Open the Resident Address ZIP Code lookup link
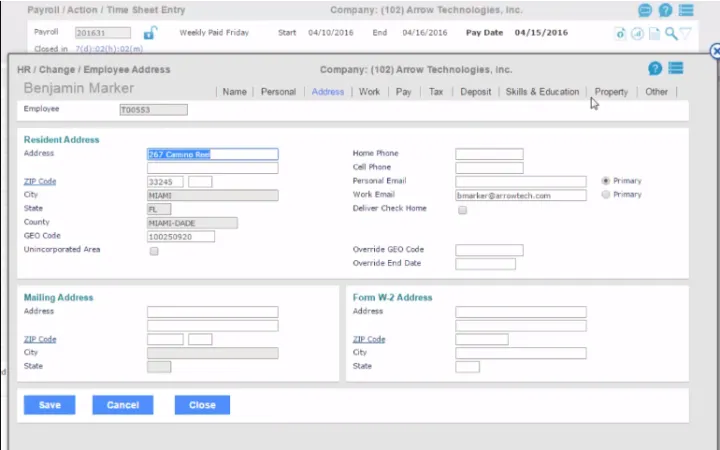 (x=40, y=181)
